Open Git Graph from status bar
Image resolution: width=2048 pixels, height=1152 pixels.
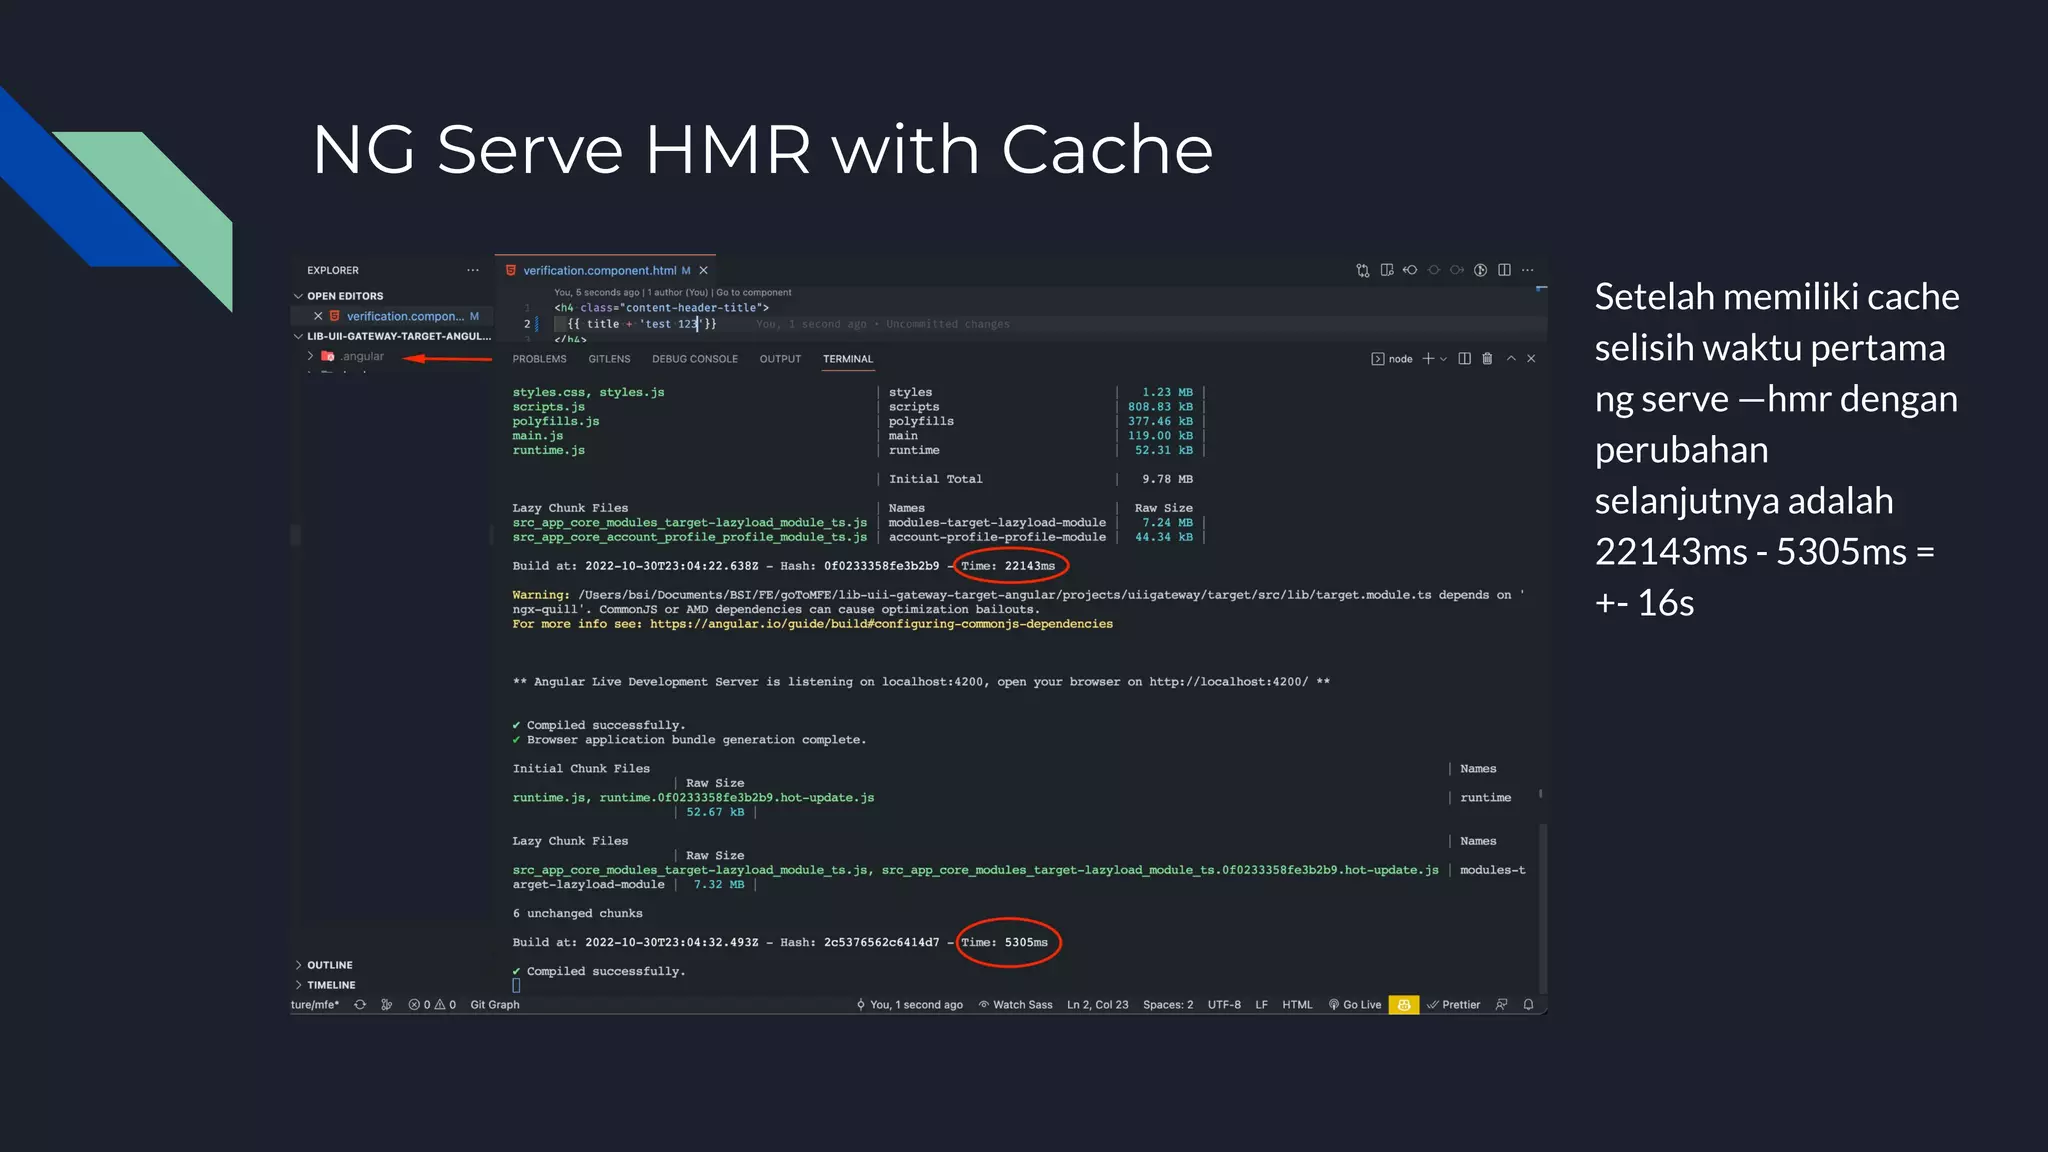click(x=495, y=1005)
